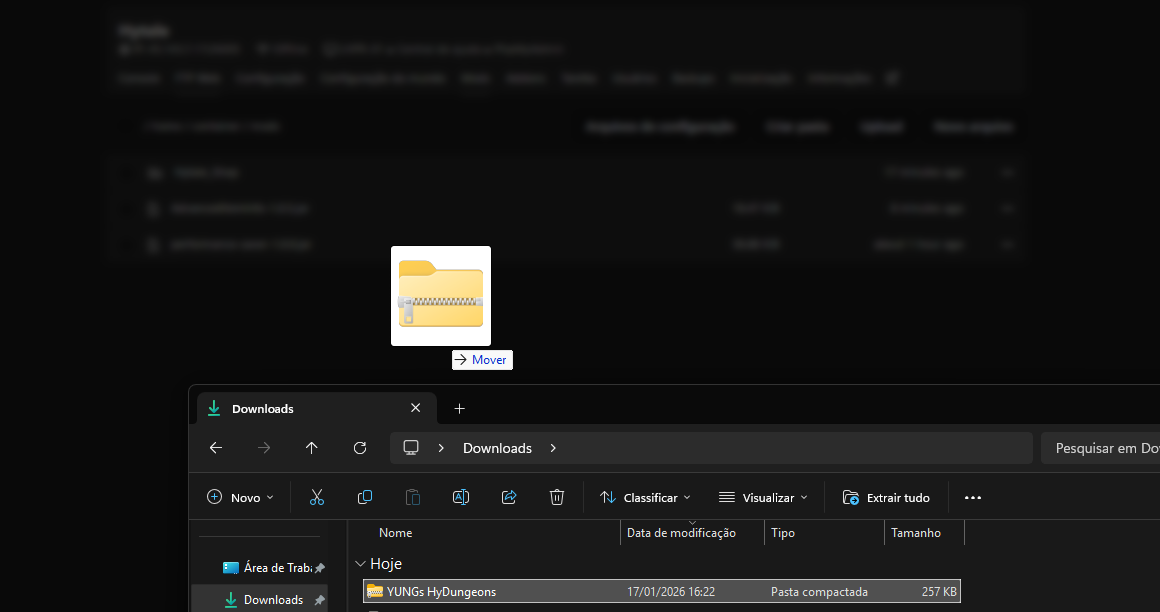Collapse the Hoje group
Image resolution: width=1160 pixels, height=612 pixels.
360,564
